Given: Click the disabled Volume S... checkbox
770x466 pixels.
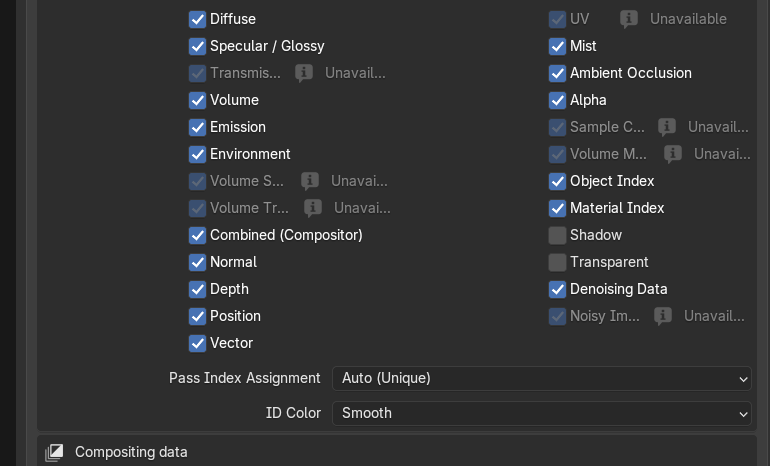Looking at the screenshot, I should (197, 181).
